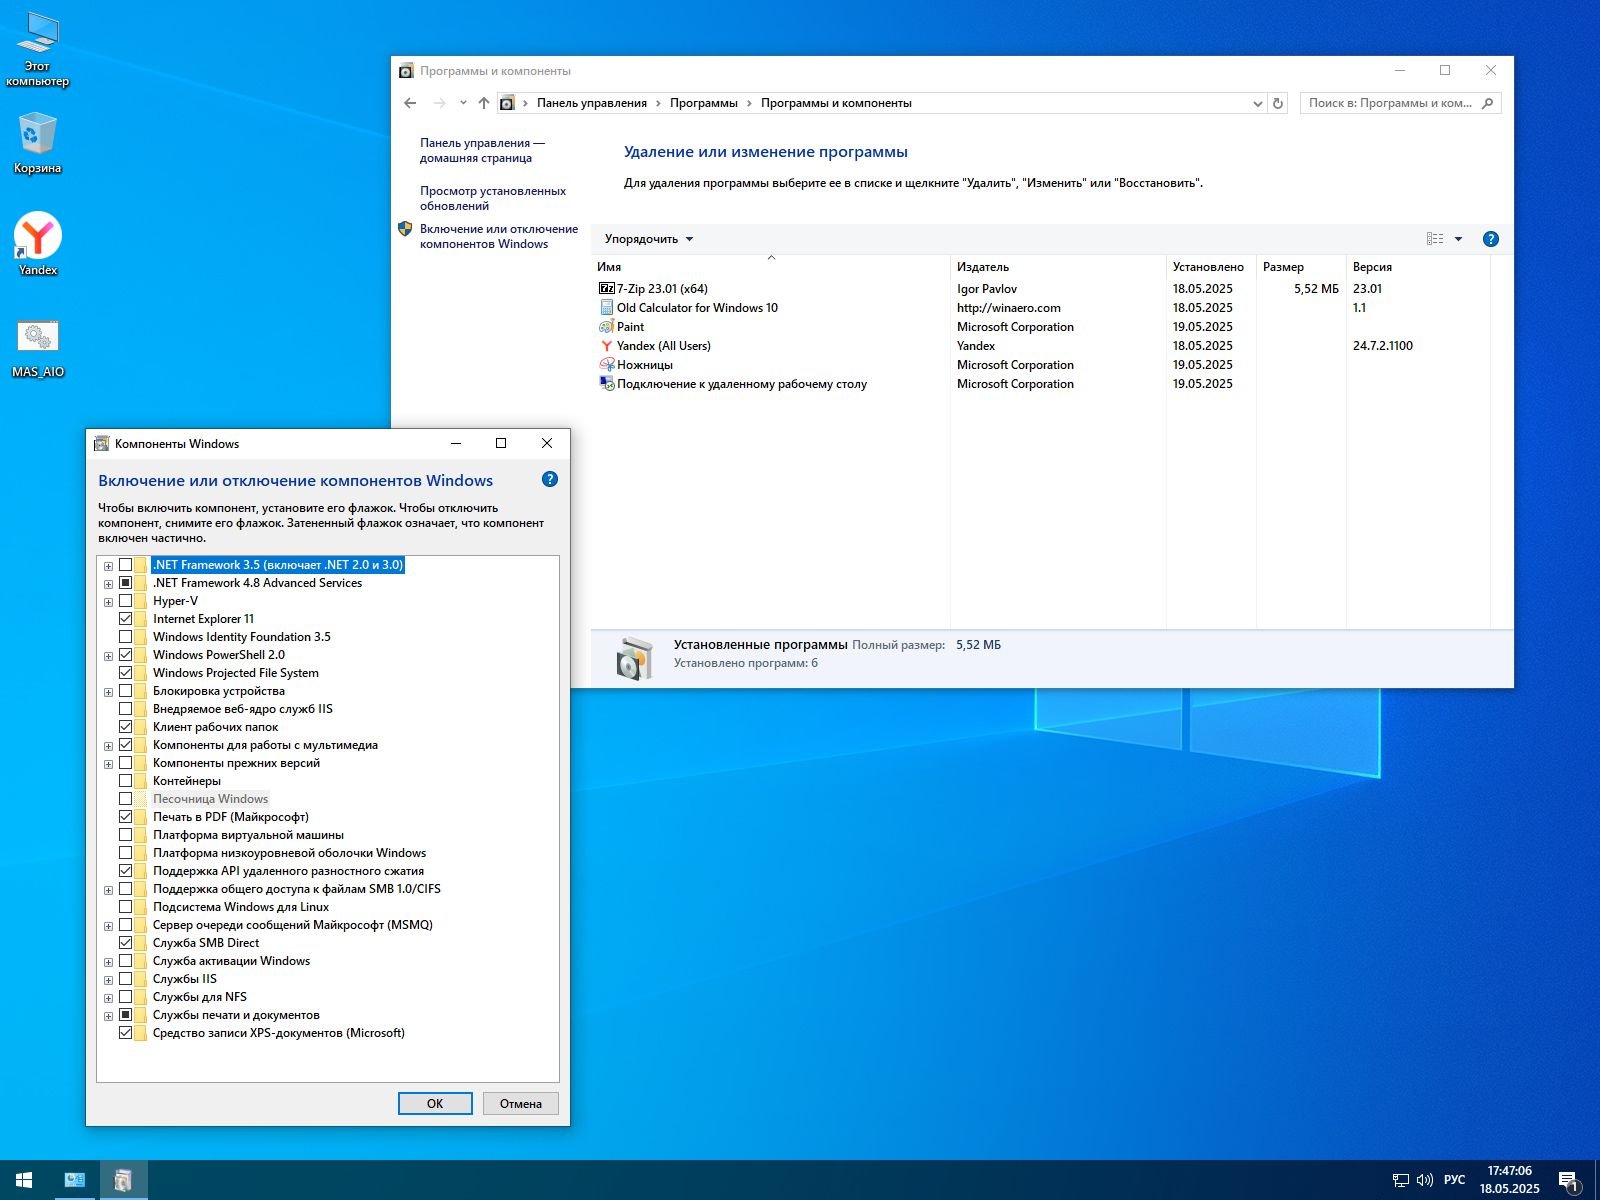Uncheck Windows PowerShell 2.0
This screenshot has height=1200, width=1600.
[125, 655]
